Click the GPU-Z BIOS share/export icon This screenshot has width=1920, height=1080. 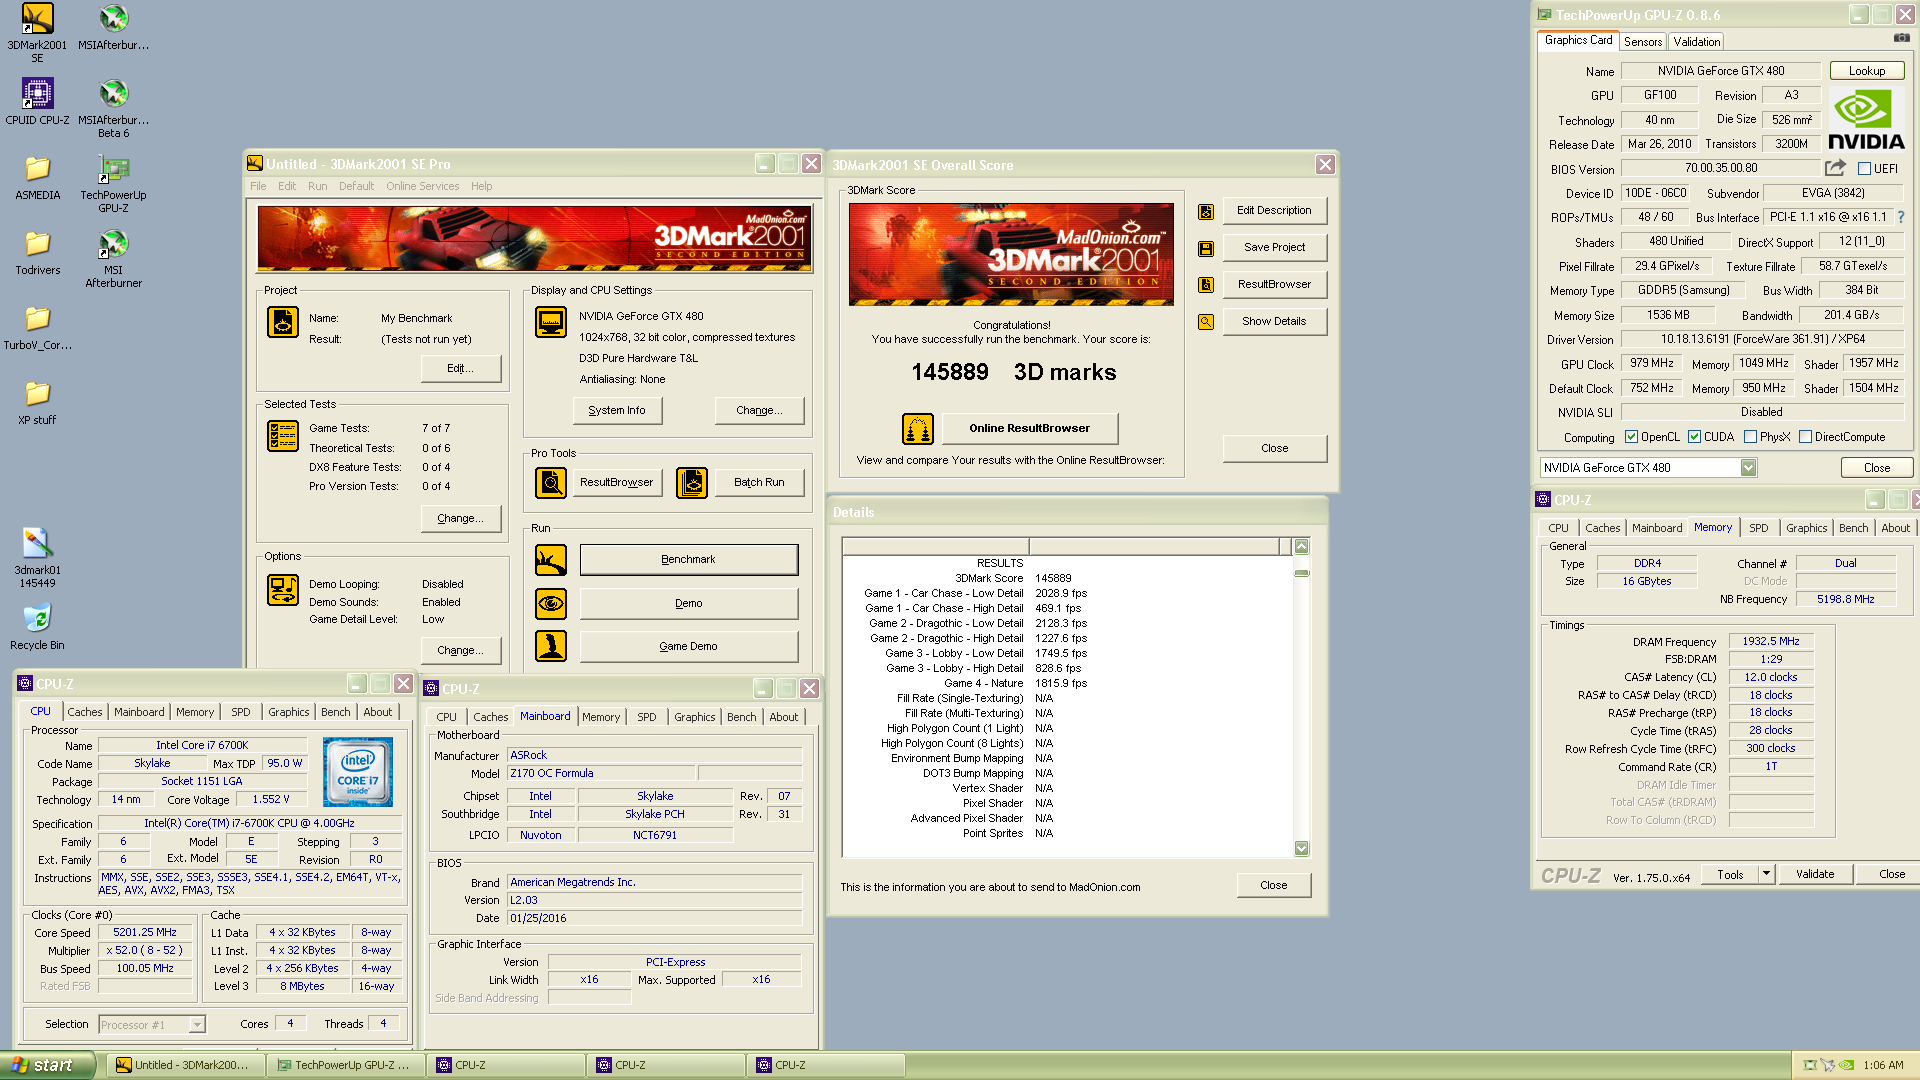coord(1835,168)
